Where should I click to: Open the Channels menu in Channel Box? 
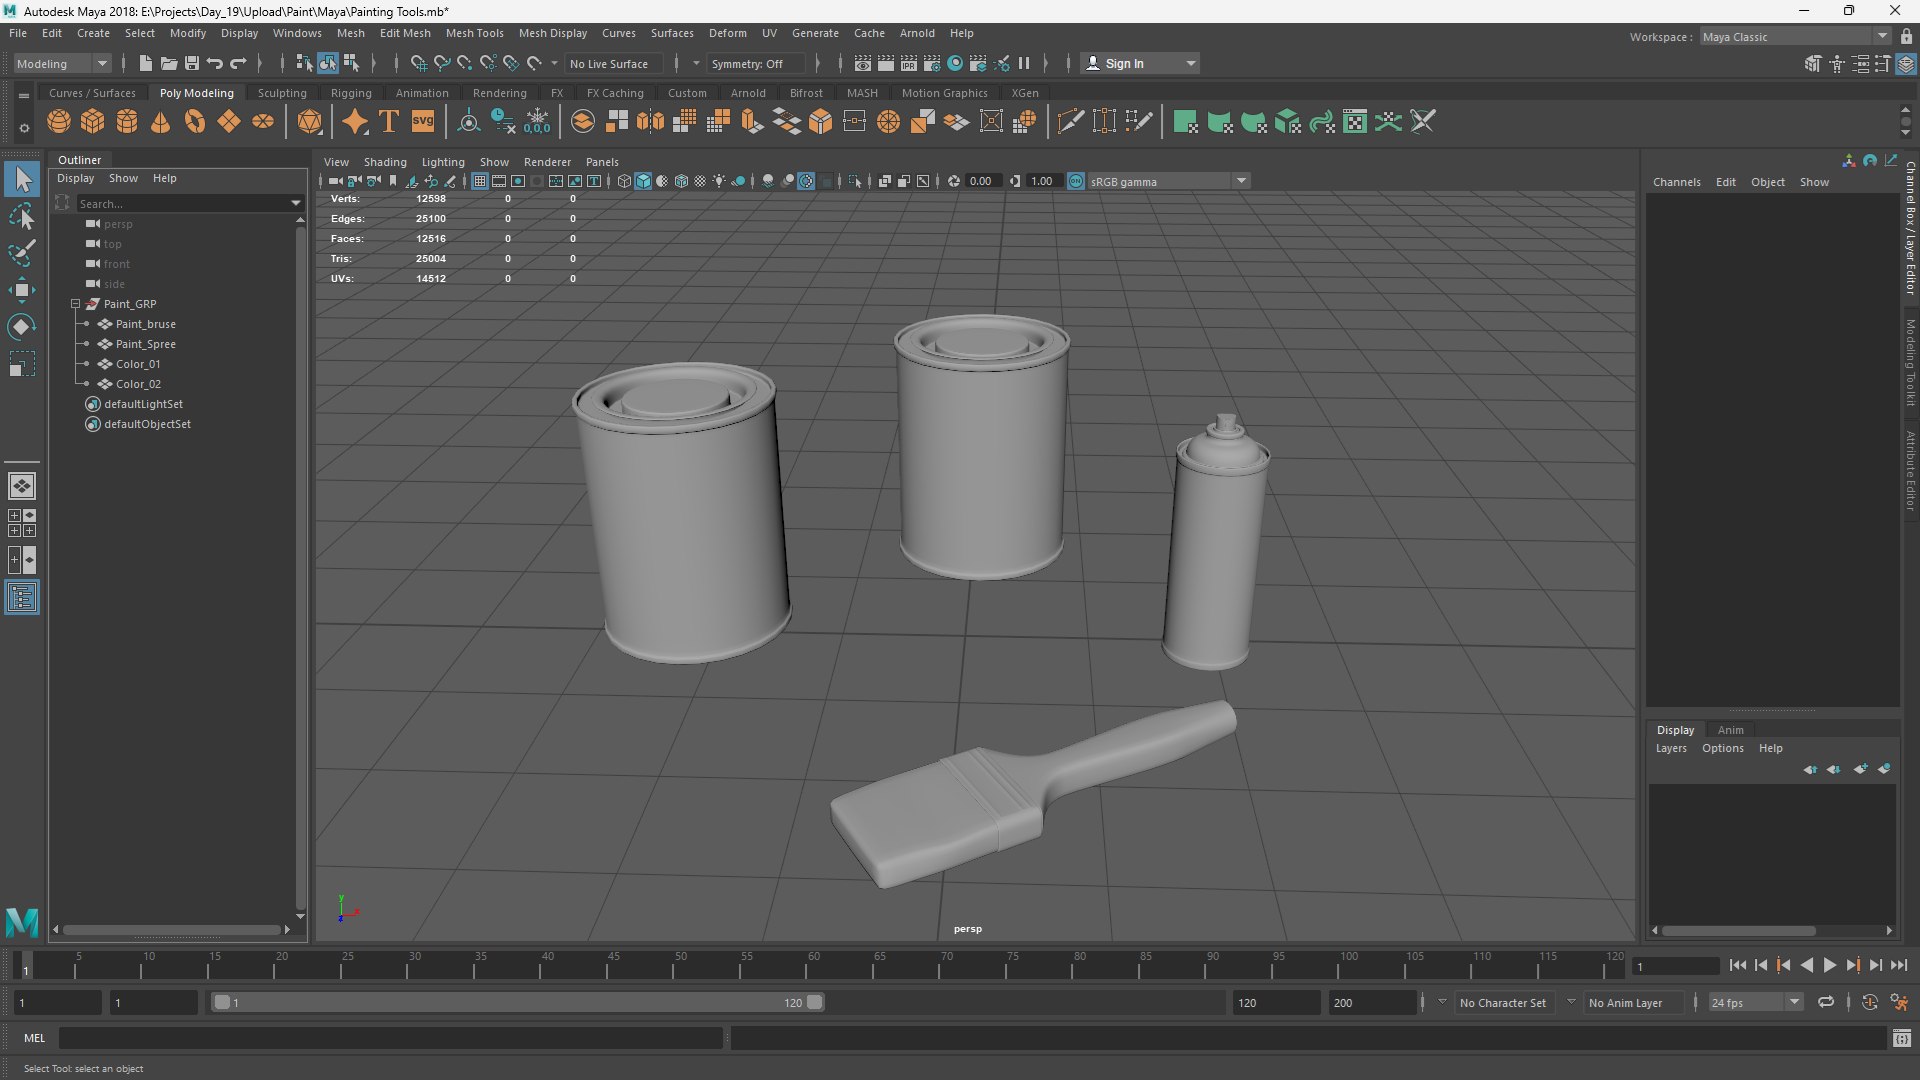[1676, 182]
